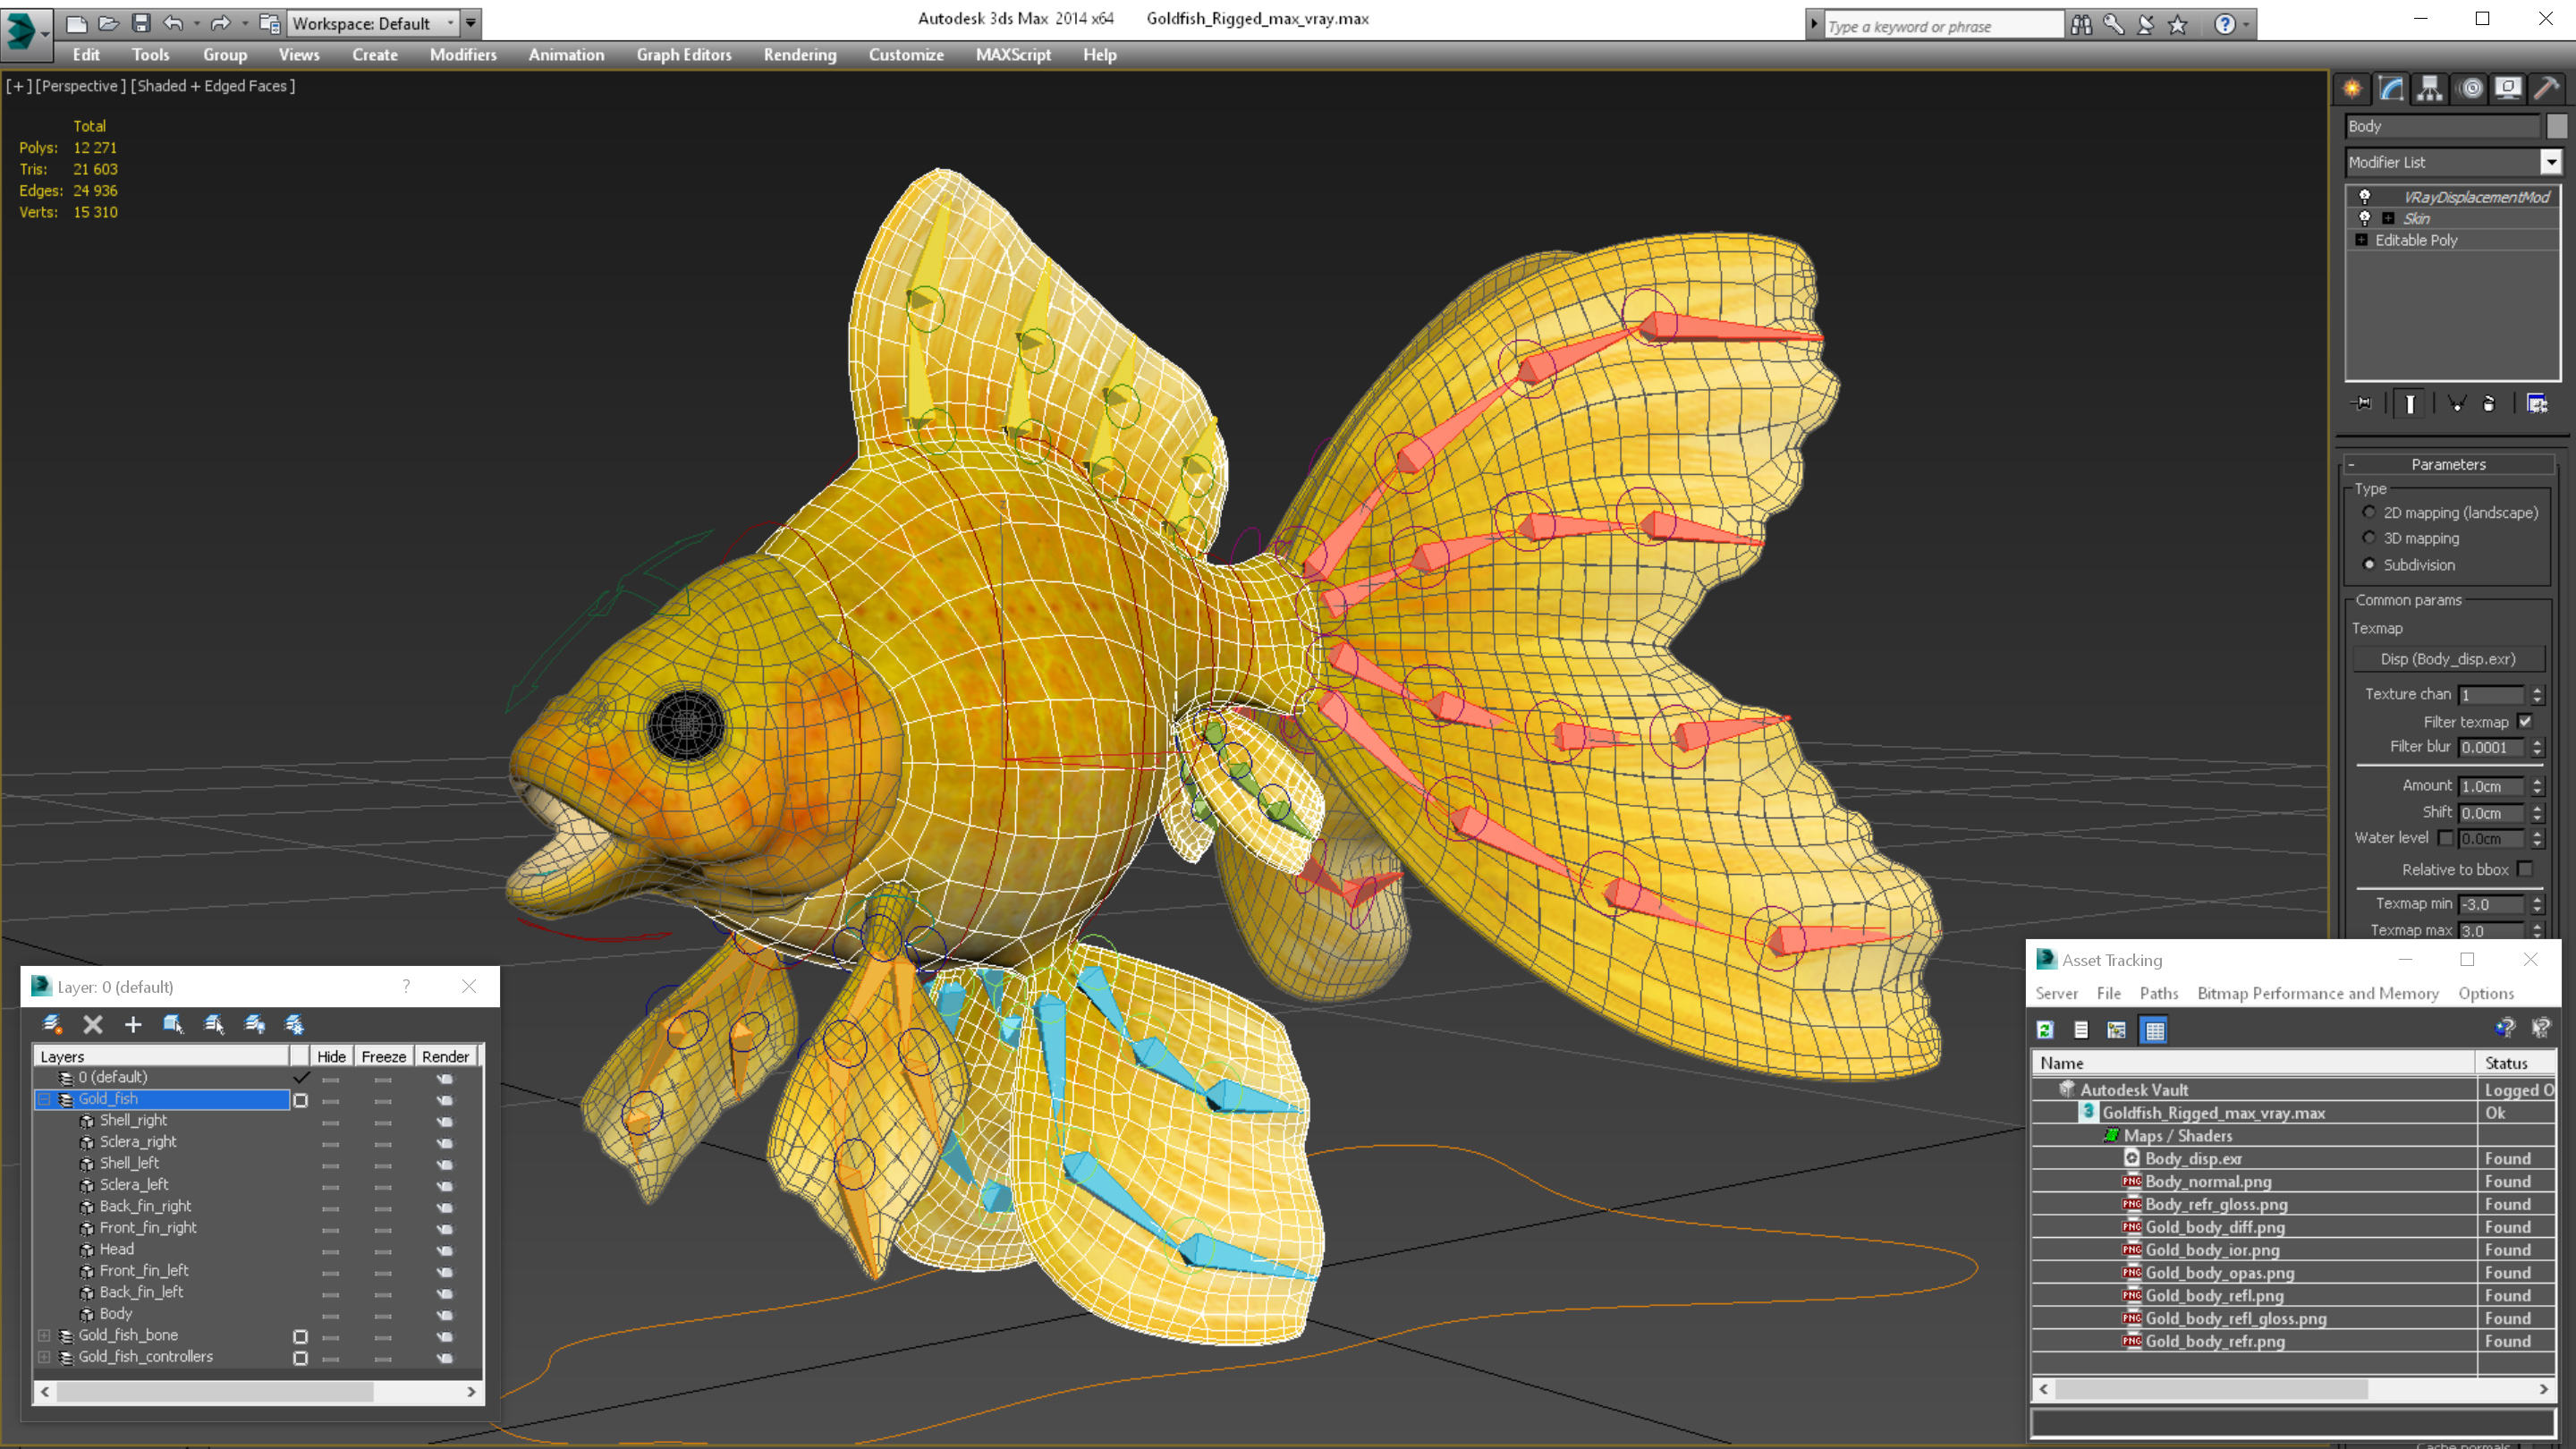Click Refresh icon in Asset Tracking
The width and height of the screenshot is (2576, 1449).
pos(2045,1030)
